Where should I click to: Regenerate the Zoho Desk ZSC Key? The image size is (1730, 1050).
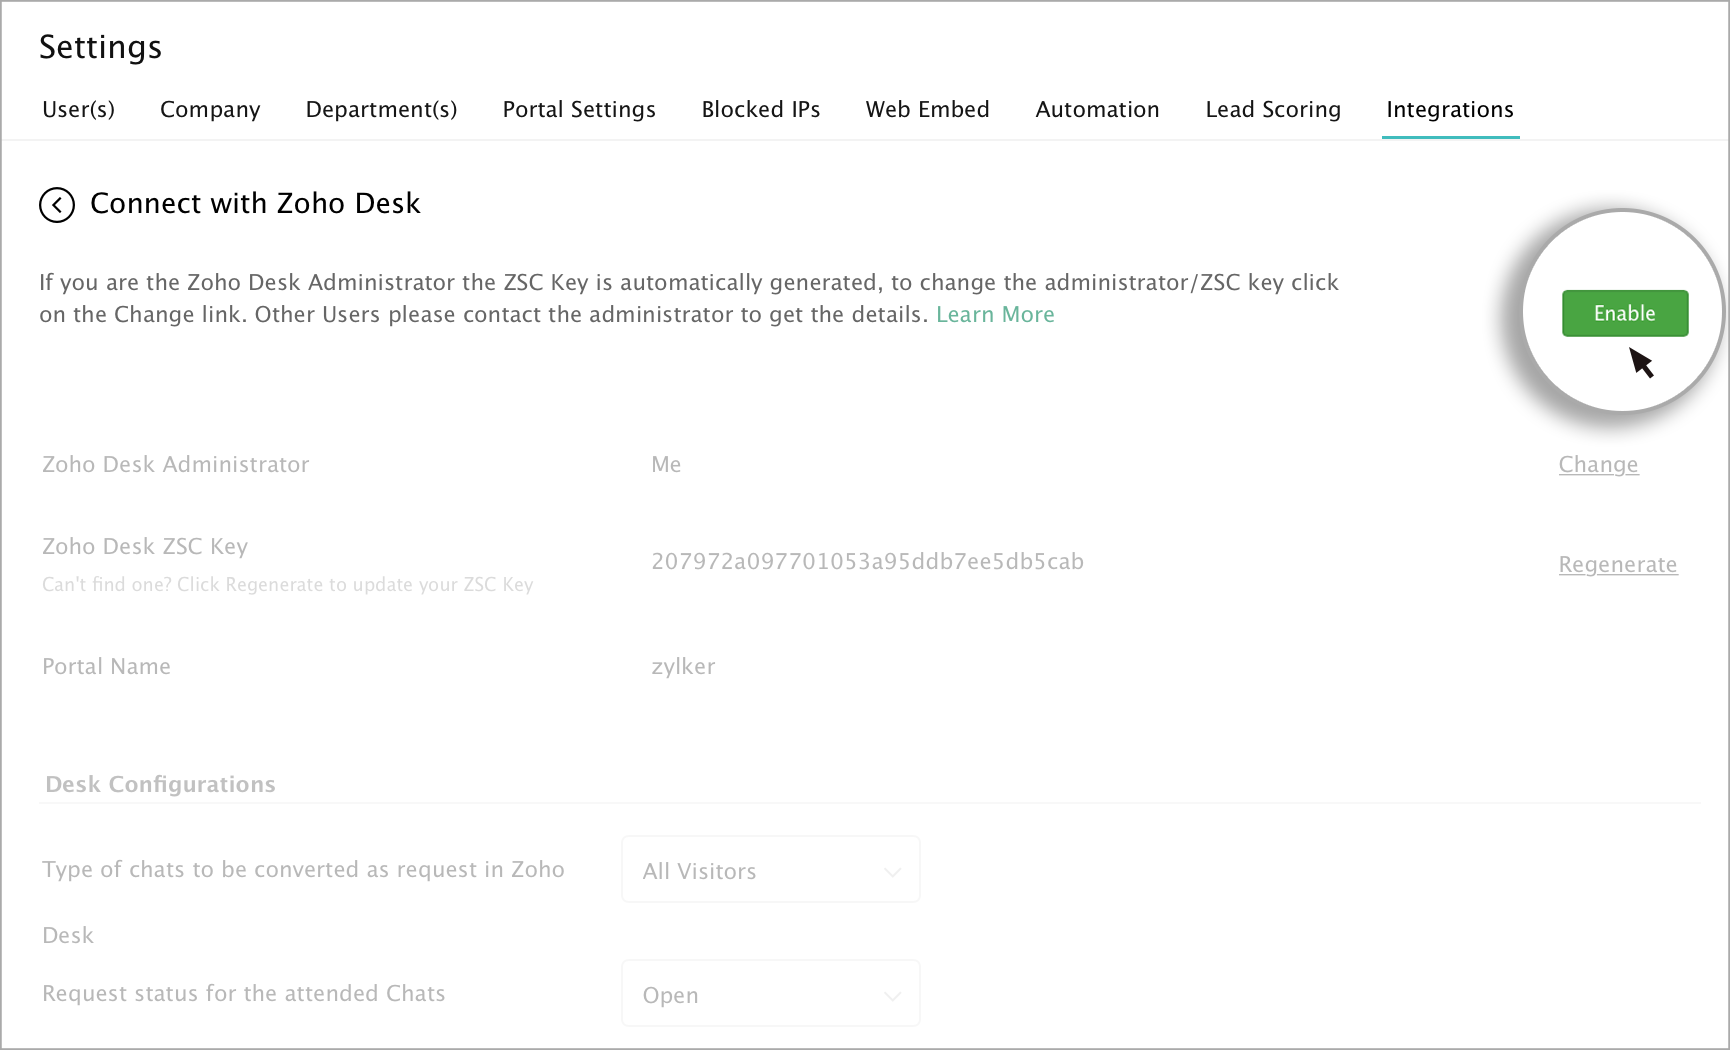(x=1617, y=565)
